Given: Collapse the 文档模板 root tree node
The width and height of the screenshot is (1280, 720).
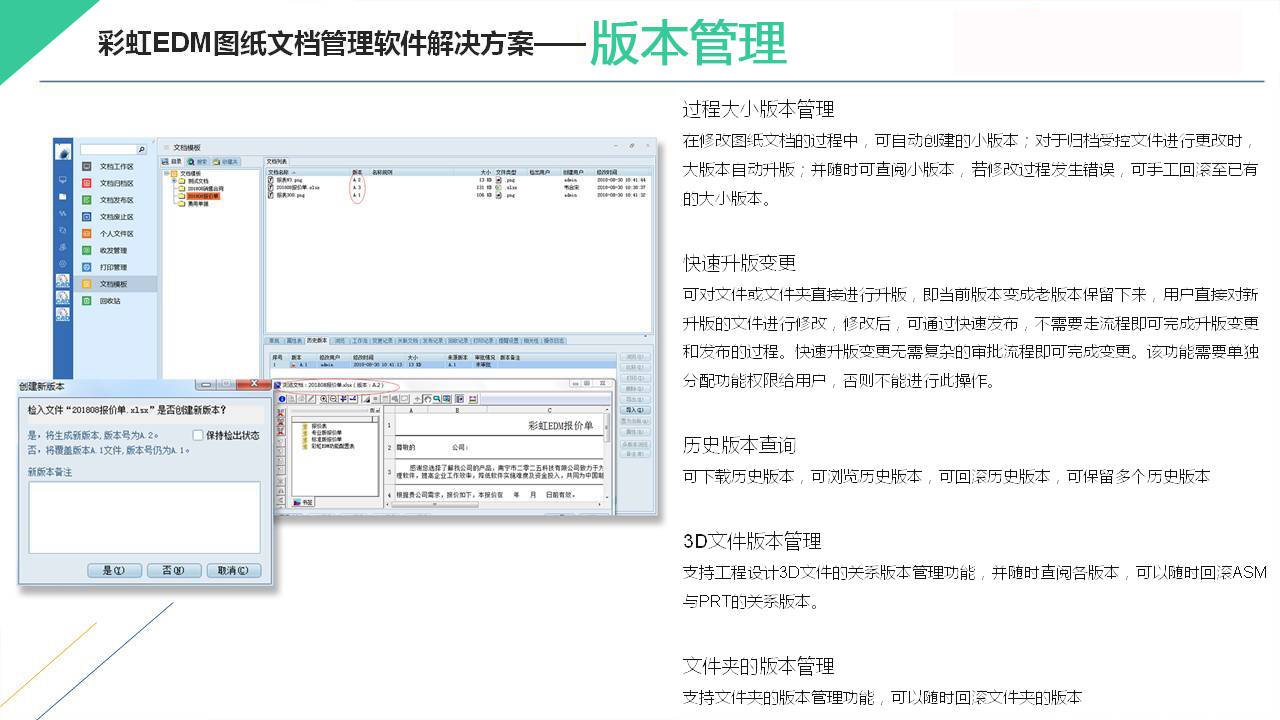Looking at the screenshot, I should click(x=165, y=173).
